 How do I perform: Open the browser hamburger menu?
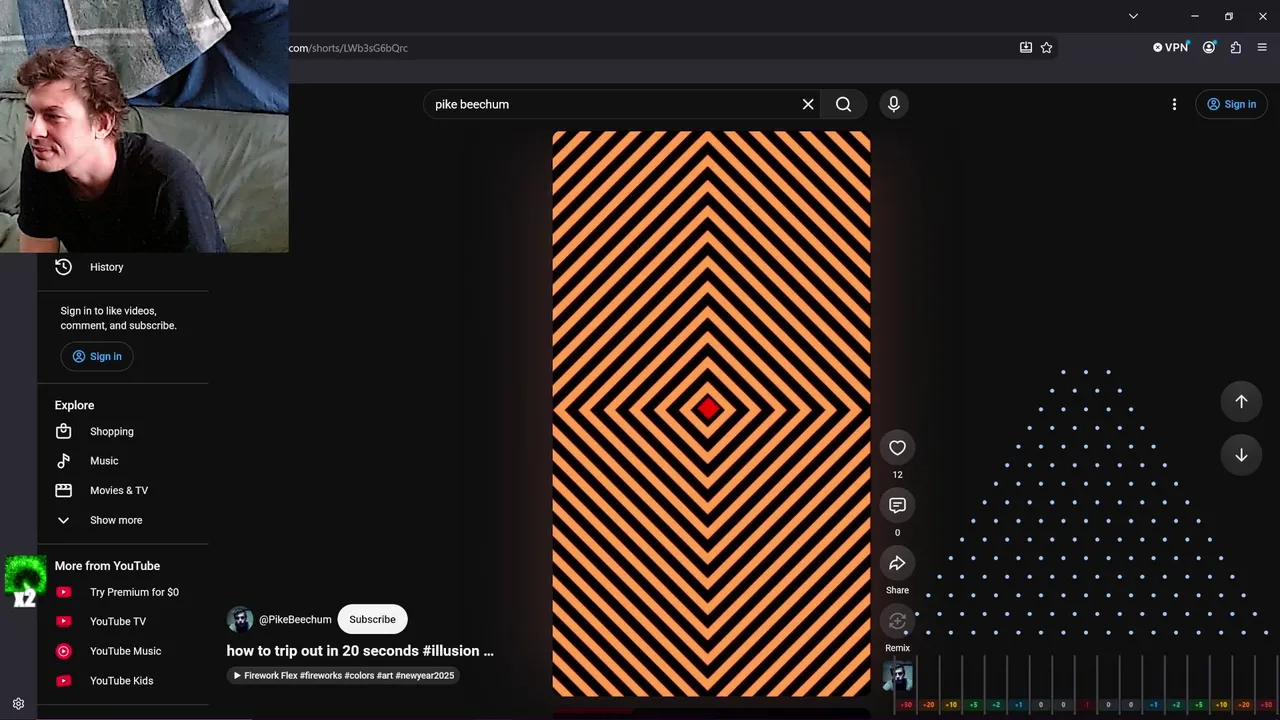(x=1262, y=47)
